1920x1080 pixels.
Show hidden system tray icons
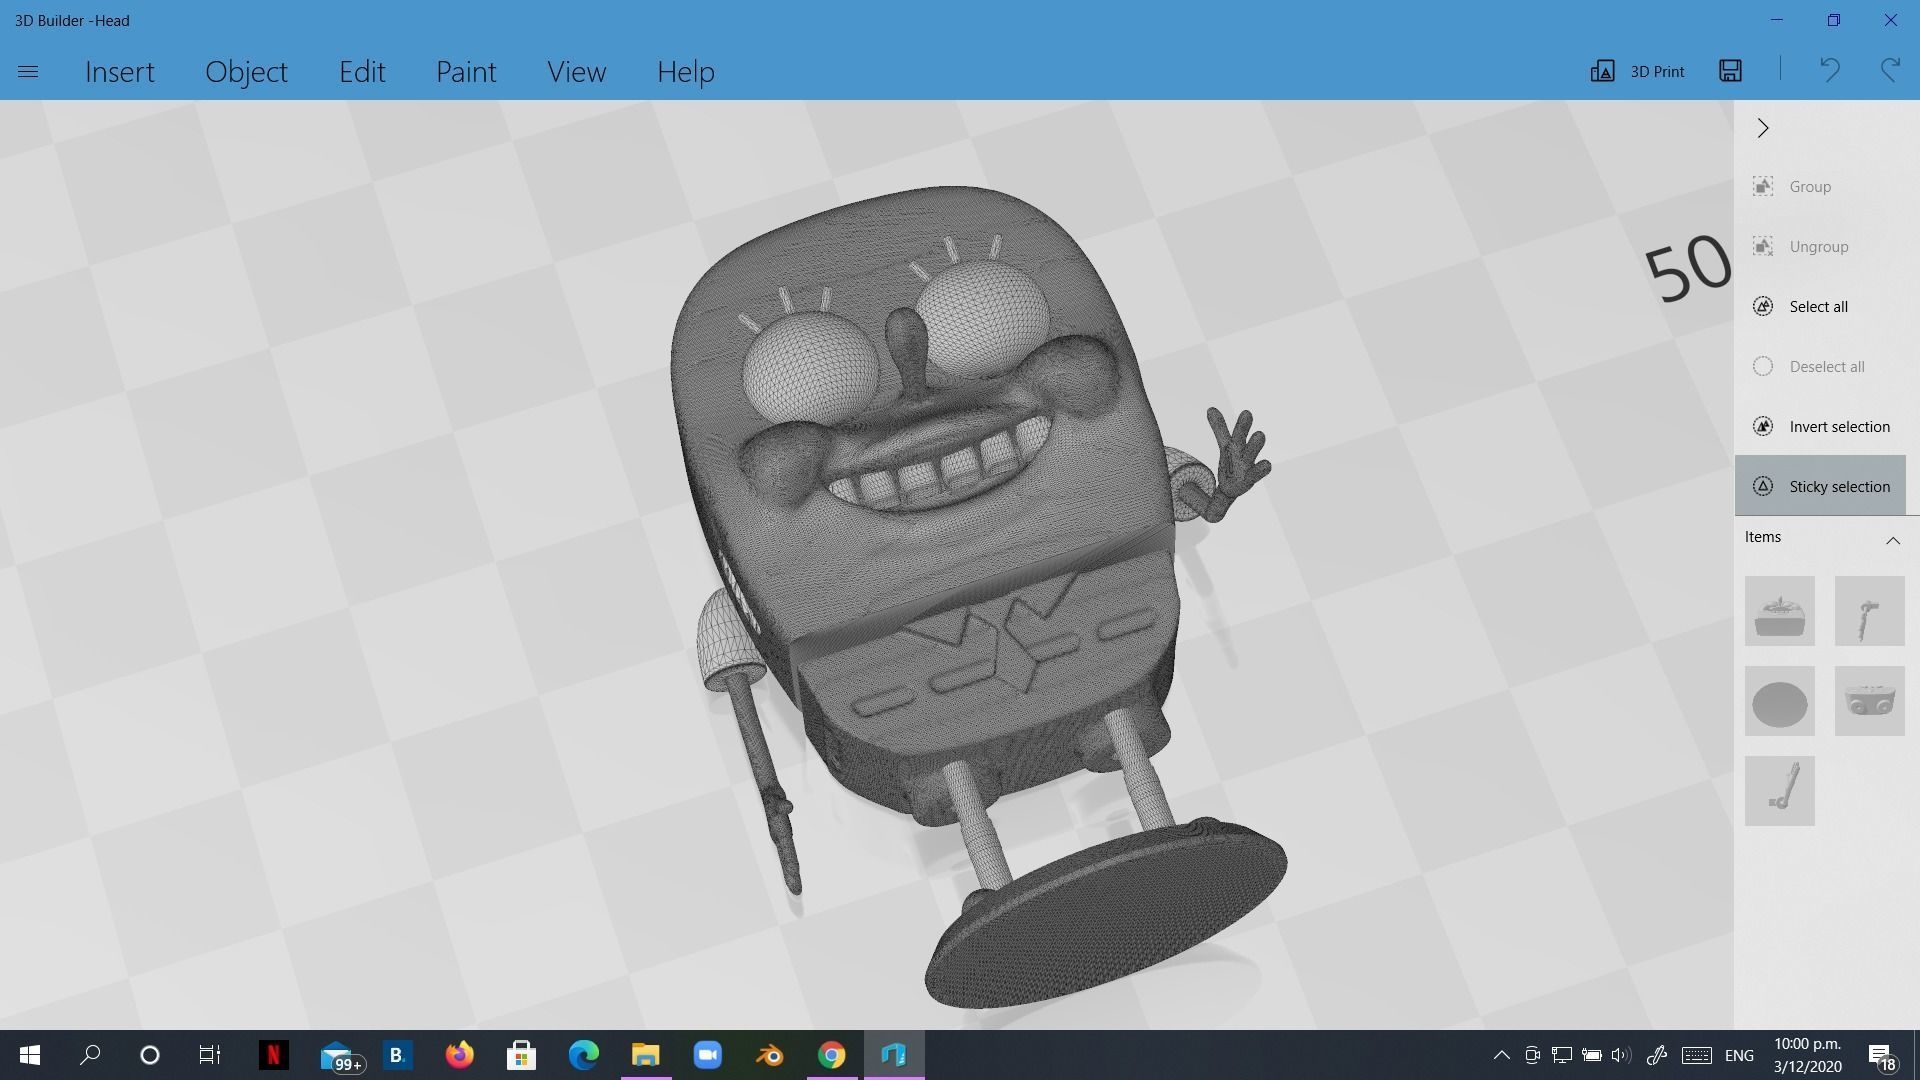(1501, 1055)
